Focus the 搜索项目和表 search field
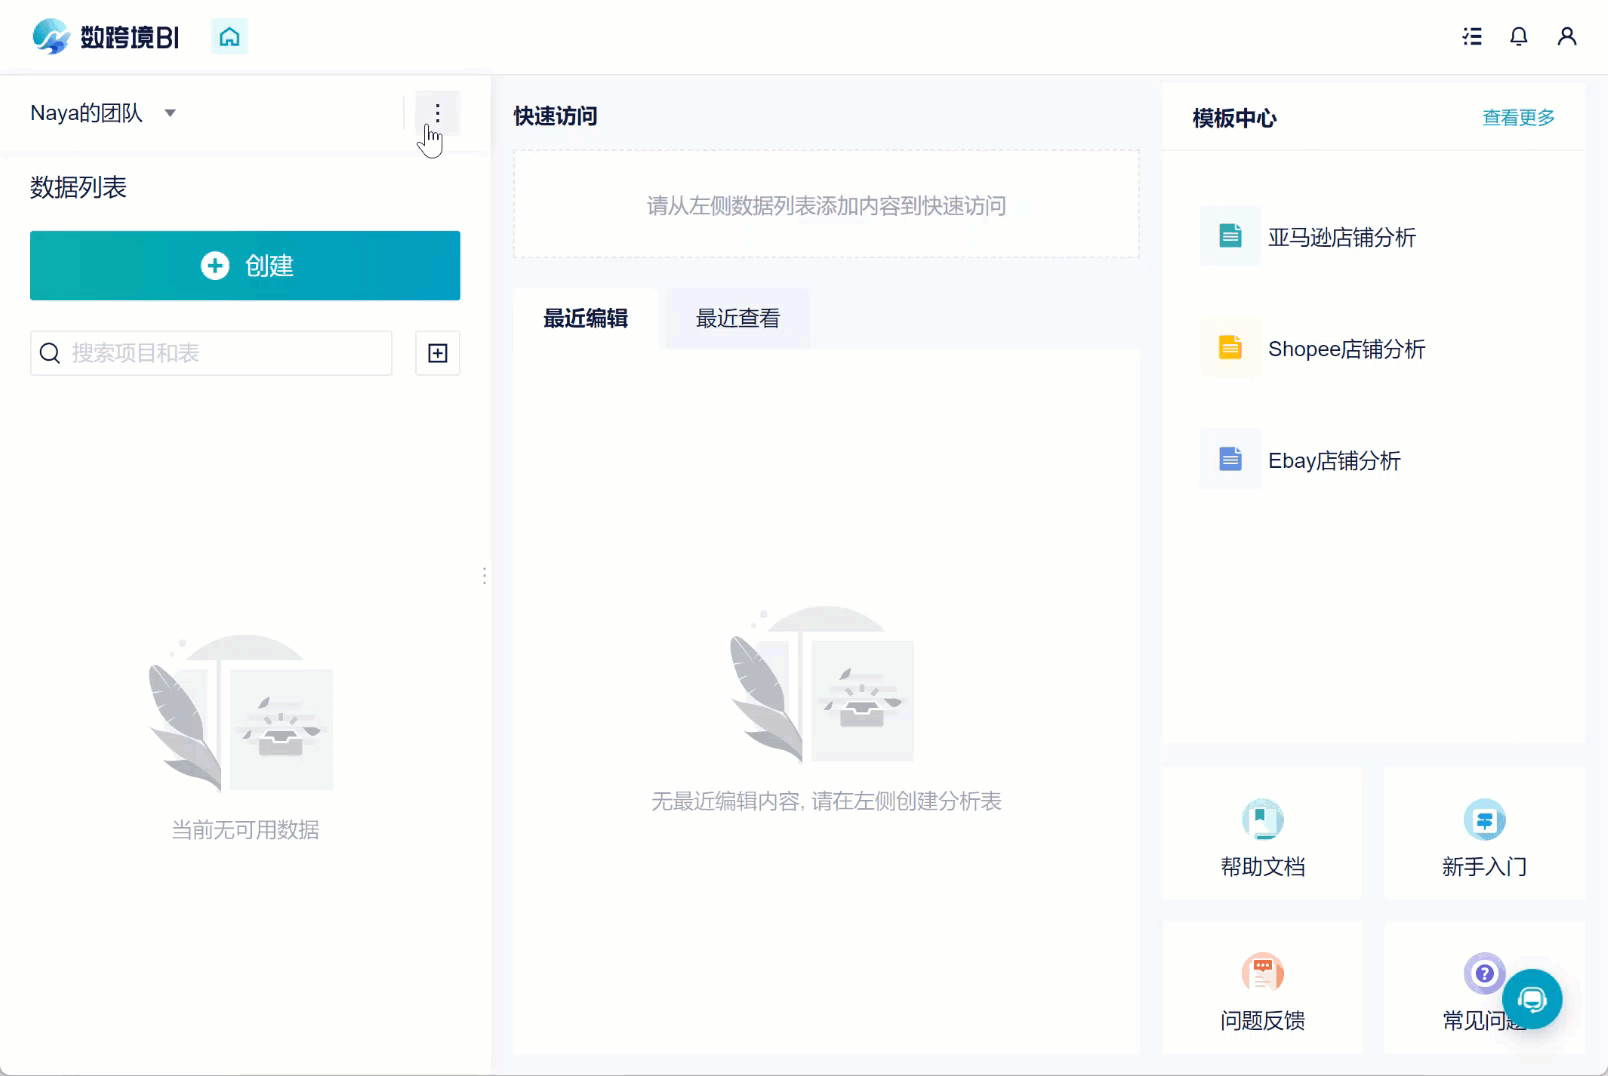 click(211, 353)
